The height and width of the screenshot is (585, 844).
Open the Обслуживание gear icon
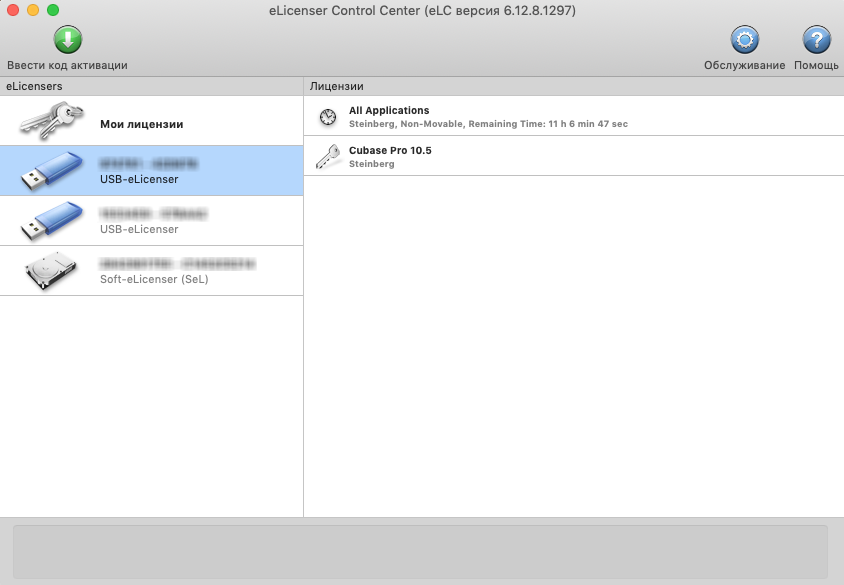(744, 40)
